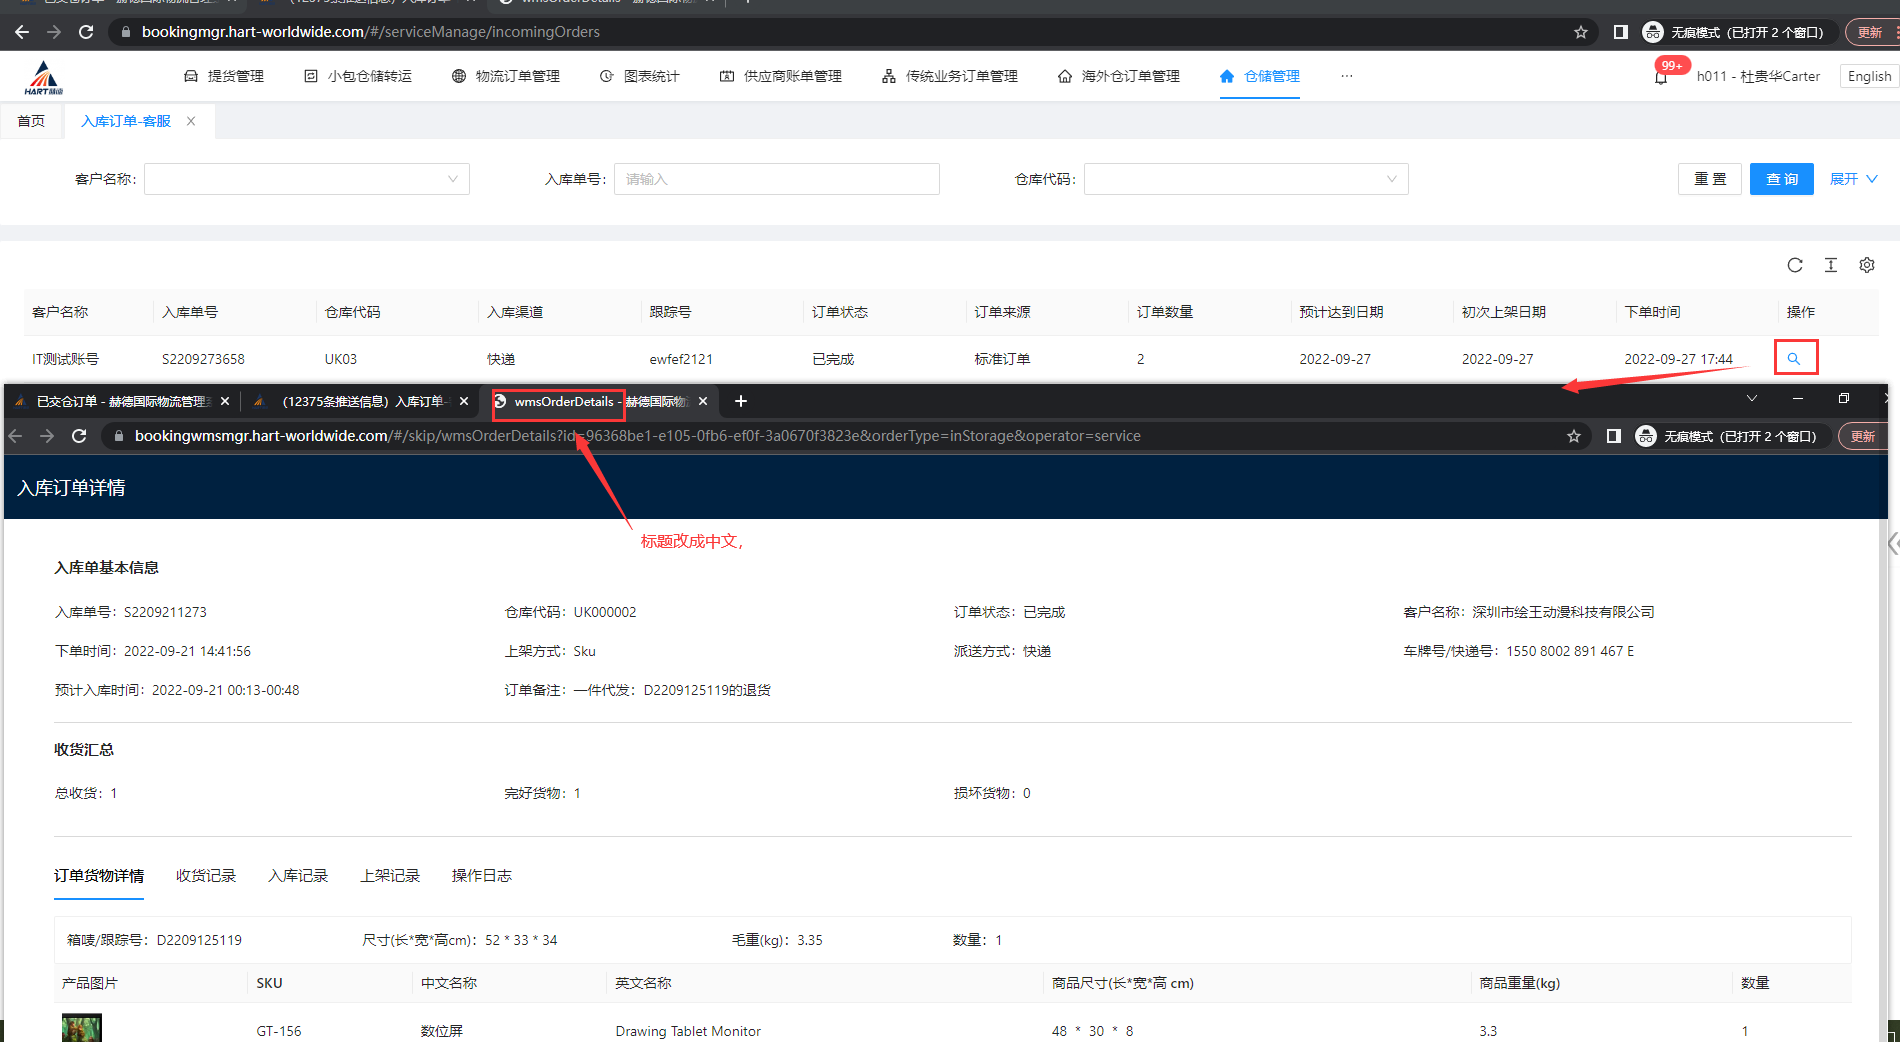The image size is (1900, 1042).
Task: Open the notification bell
Action: pos(1661,77)
